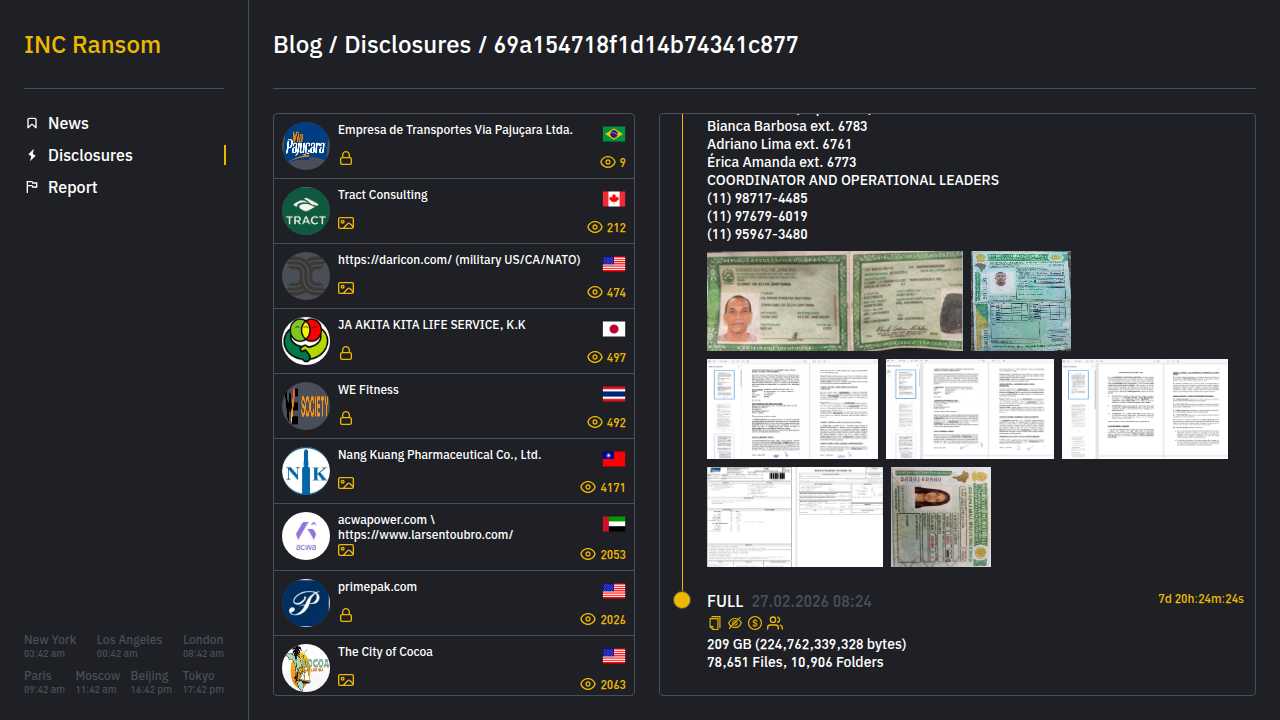Click the crossed-out eye icon under FULL

[x=735, y=623]
